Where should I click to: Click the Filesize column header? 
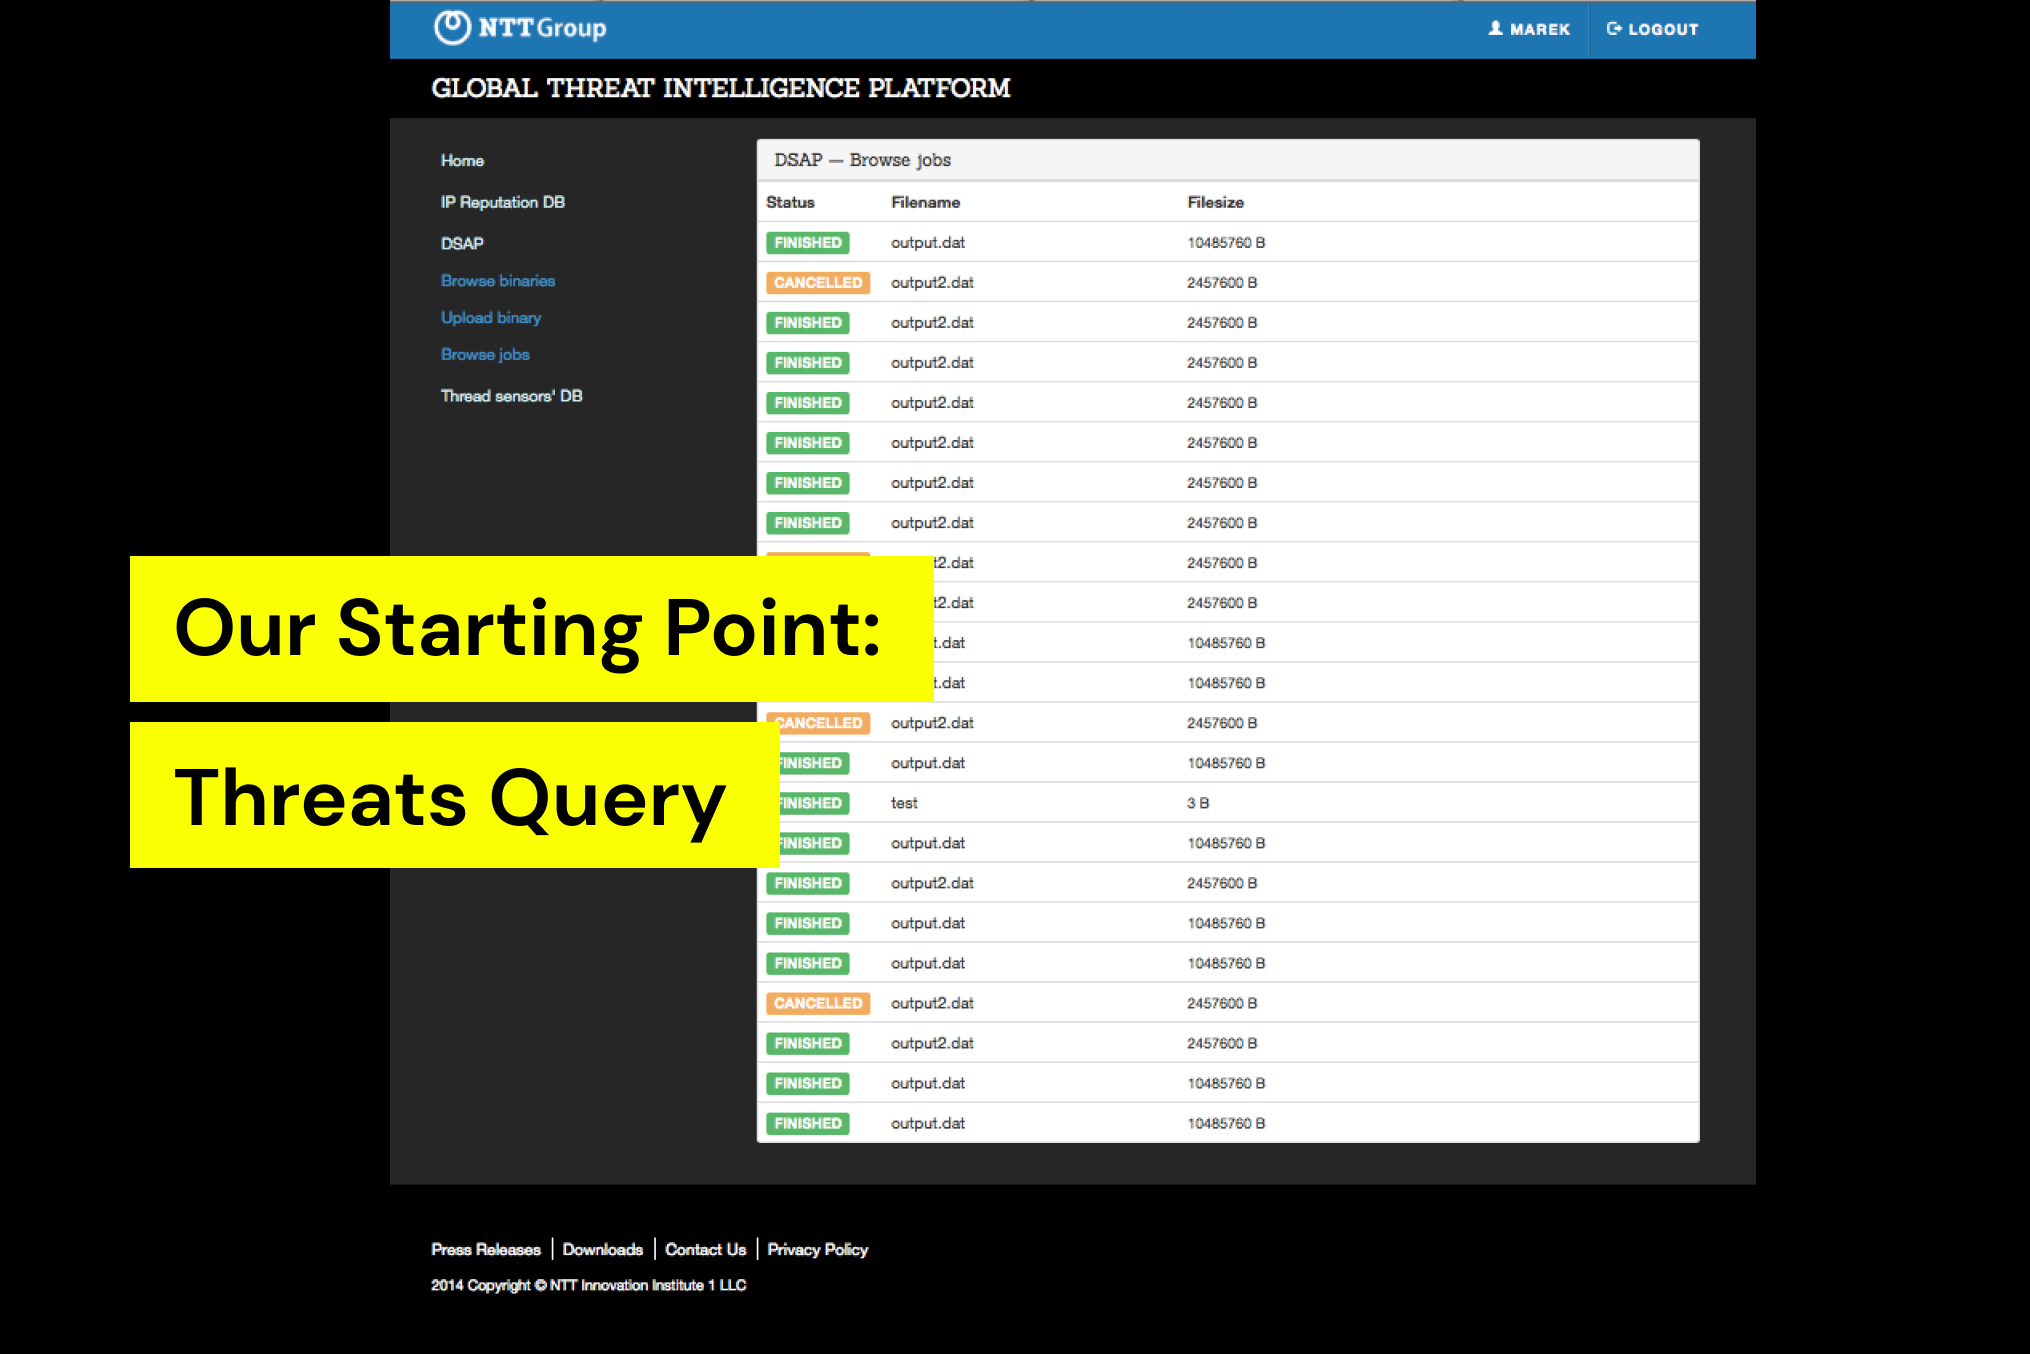[1215, 202]
